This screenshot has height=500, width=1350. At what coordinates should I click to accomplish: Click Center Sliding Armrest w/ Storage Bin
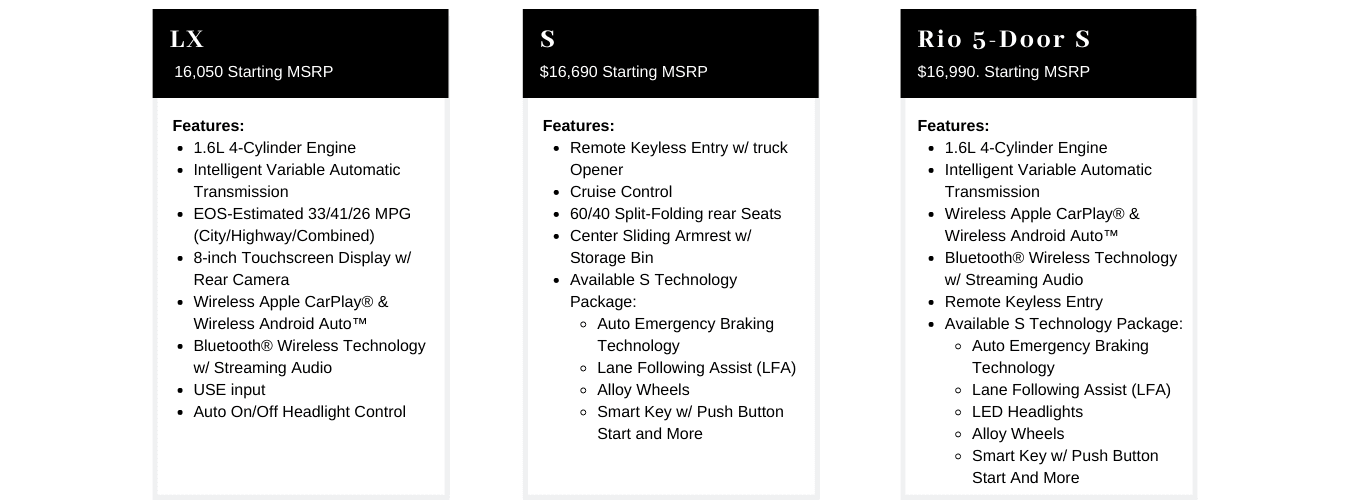(661, 247)
